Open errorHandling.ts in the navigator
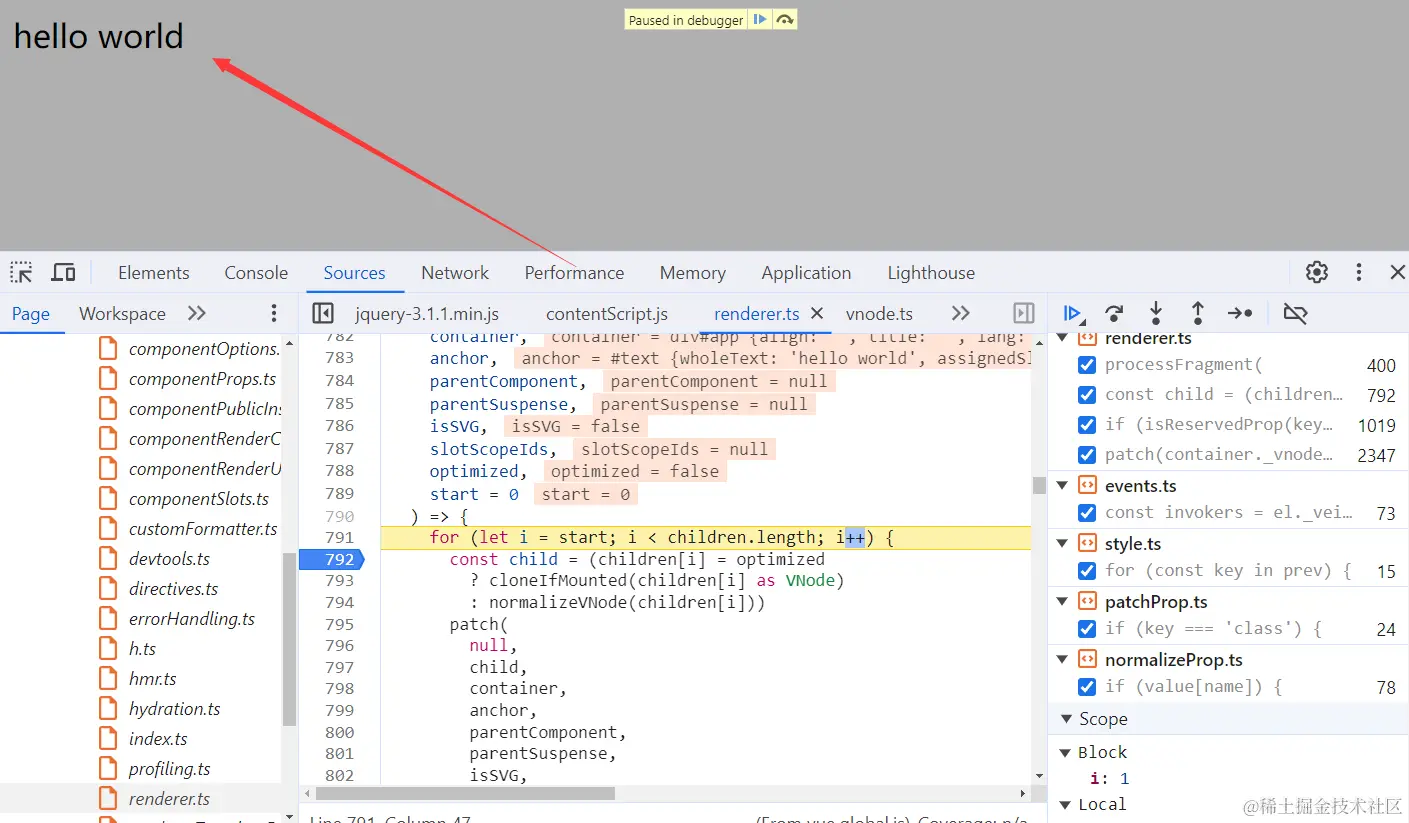Screen dimensions: 1409x823 [x=191, y=619]
